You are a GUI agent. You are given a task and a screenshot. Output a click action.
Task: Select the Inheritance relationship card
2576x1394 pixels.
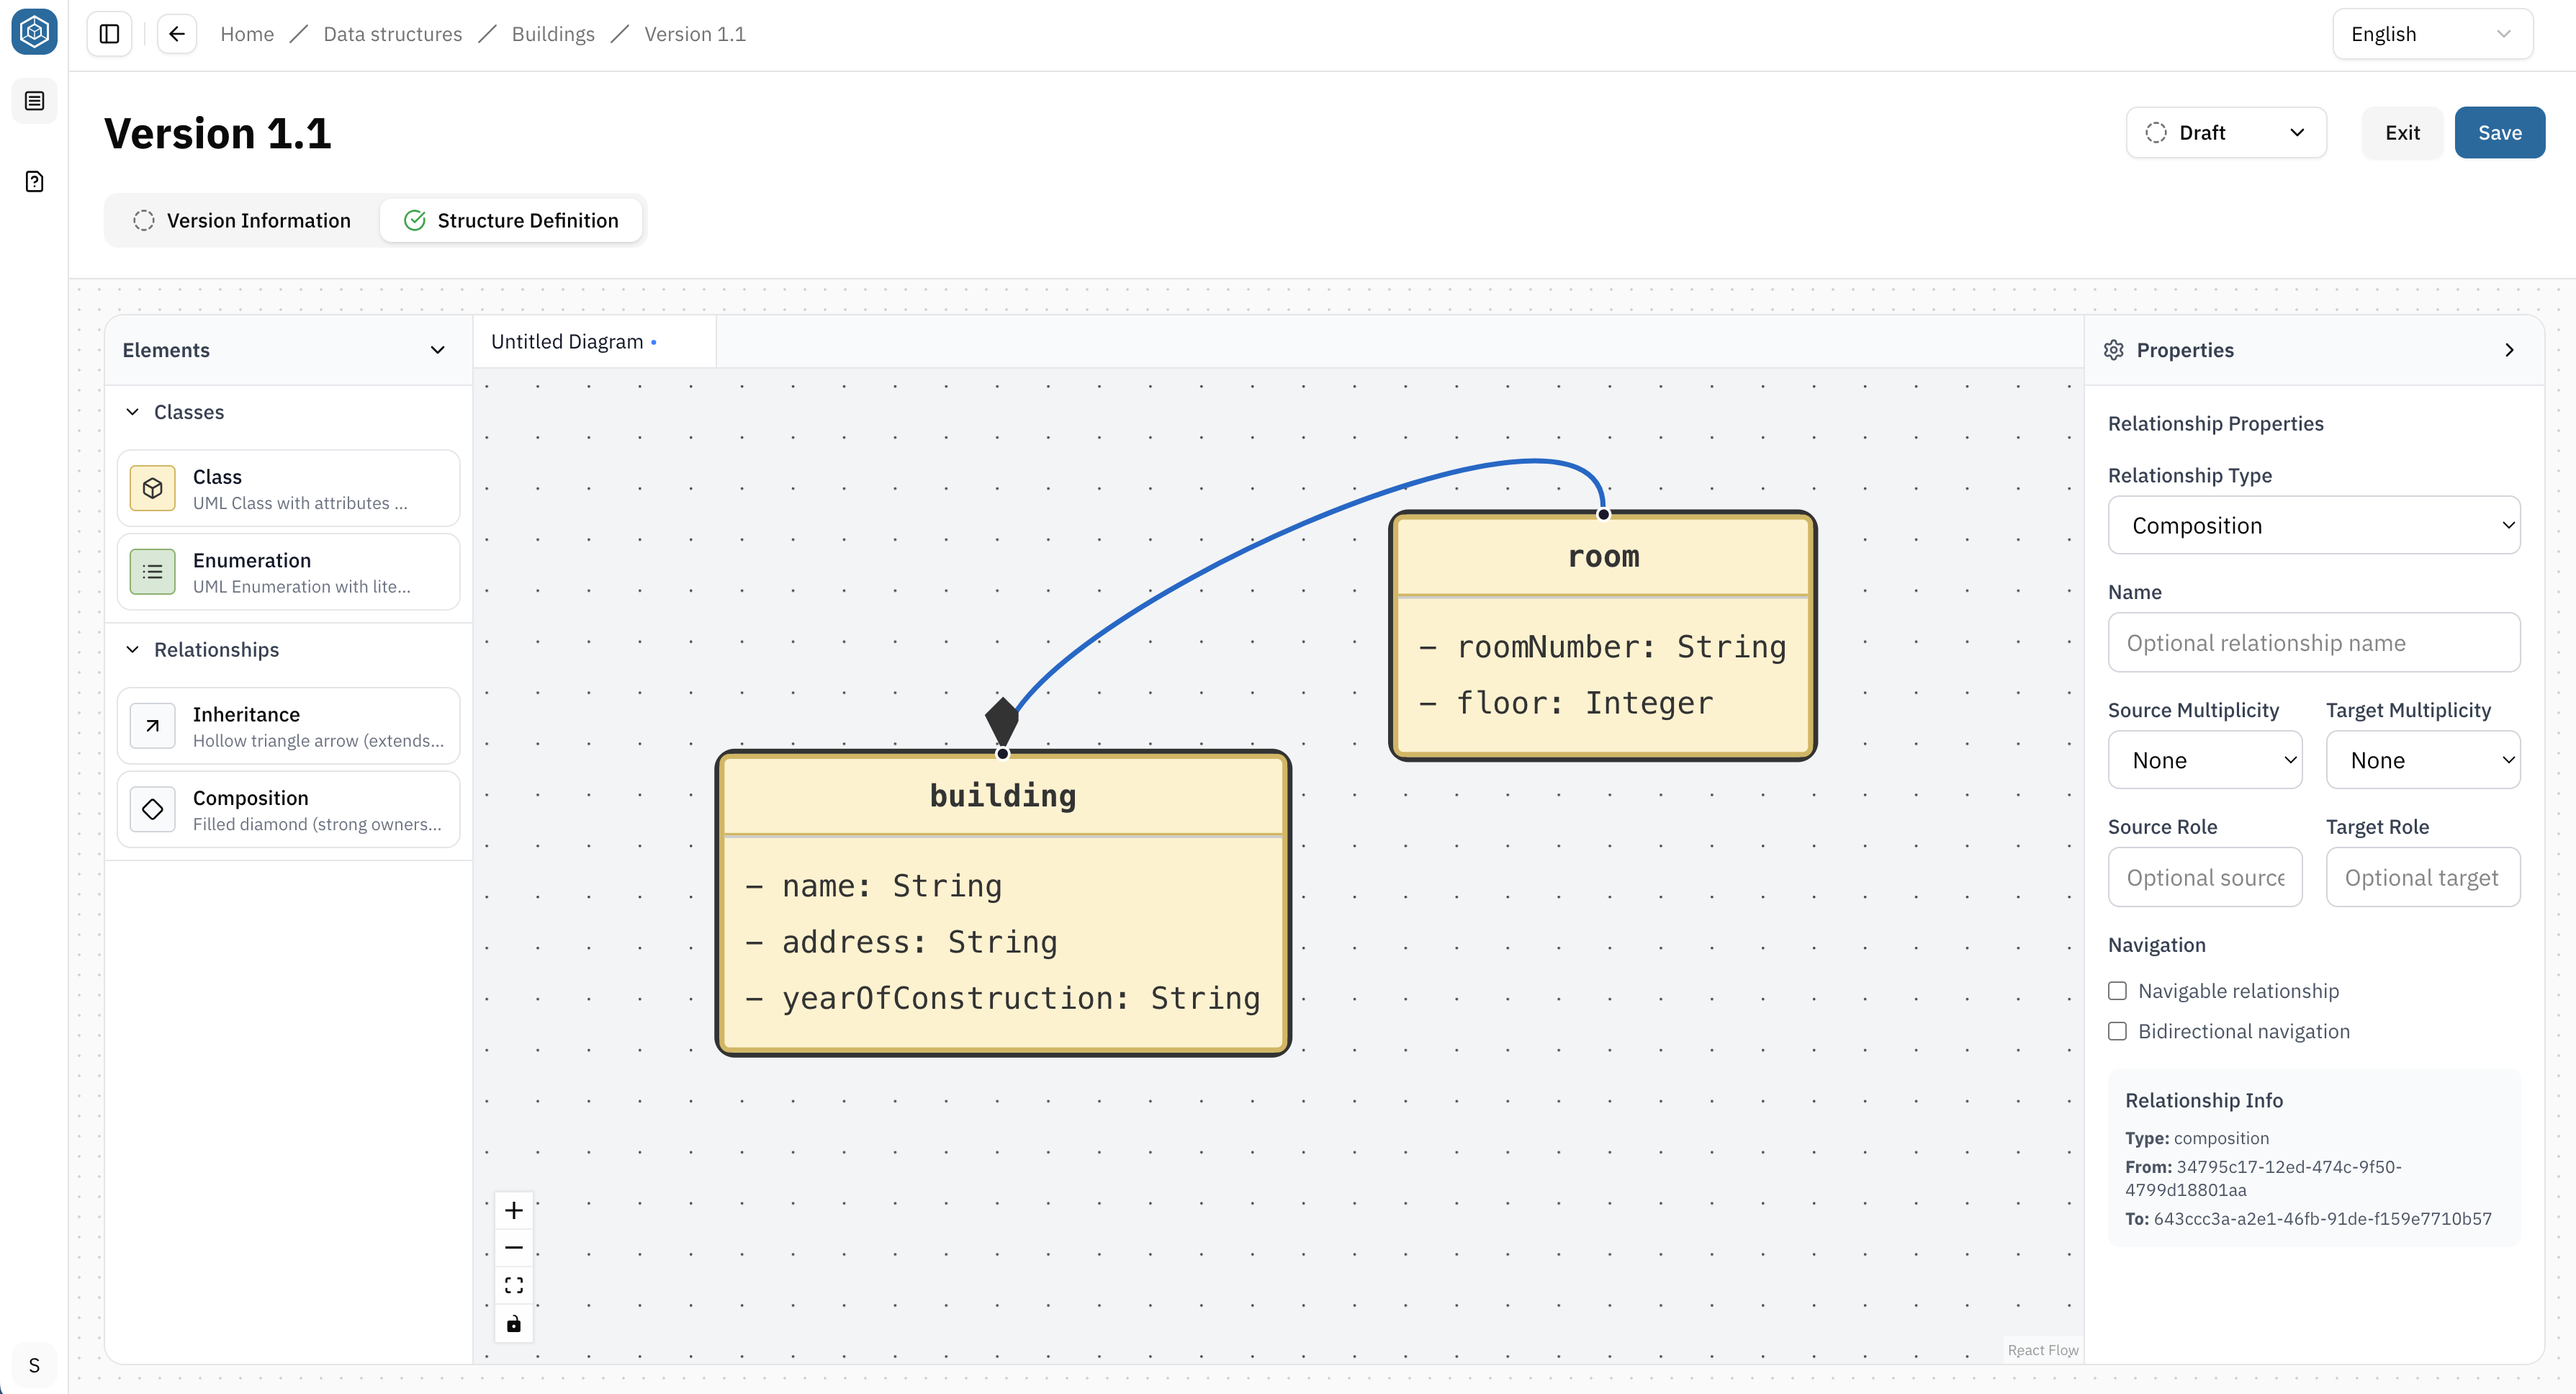tap(288, 726)
